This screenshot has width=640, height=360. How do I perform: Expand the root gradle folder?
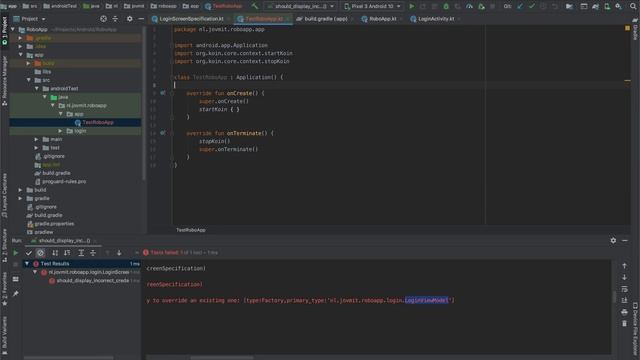tap(20, 198)
